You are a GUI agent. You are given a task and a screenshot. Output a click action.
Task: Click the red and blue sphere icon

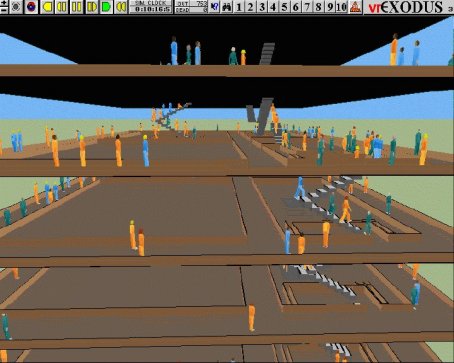(31, 7)
